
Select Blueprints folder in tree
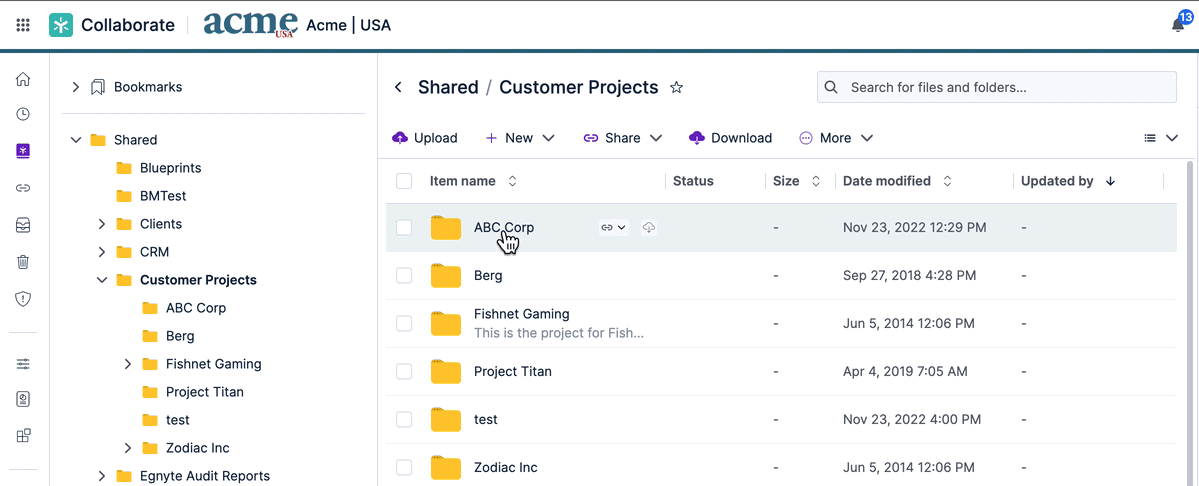[x=171, y=168]
